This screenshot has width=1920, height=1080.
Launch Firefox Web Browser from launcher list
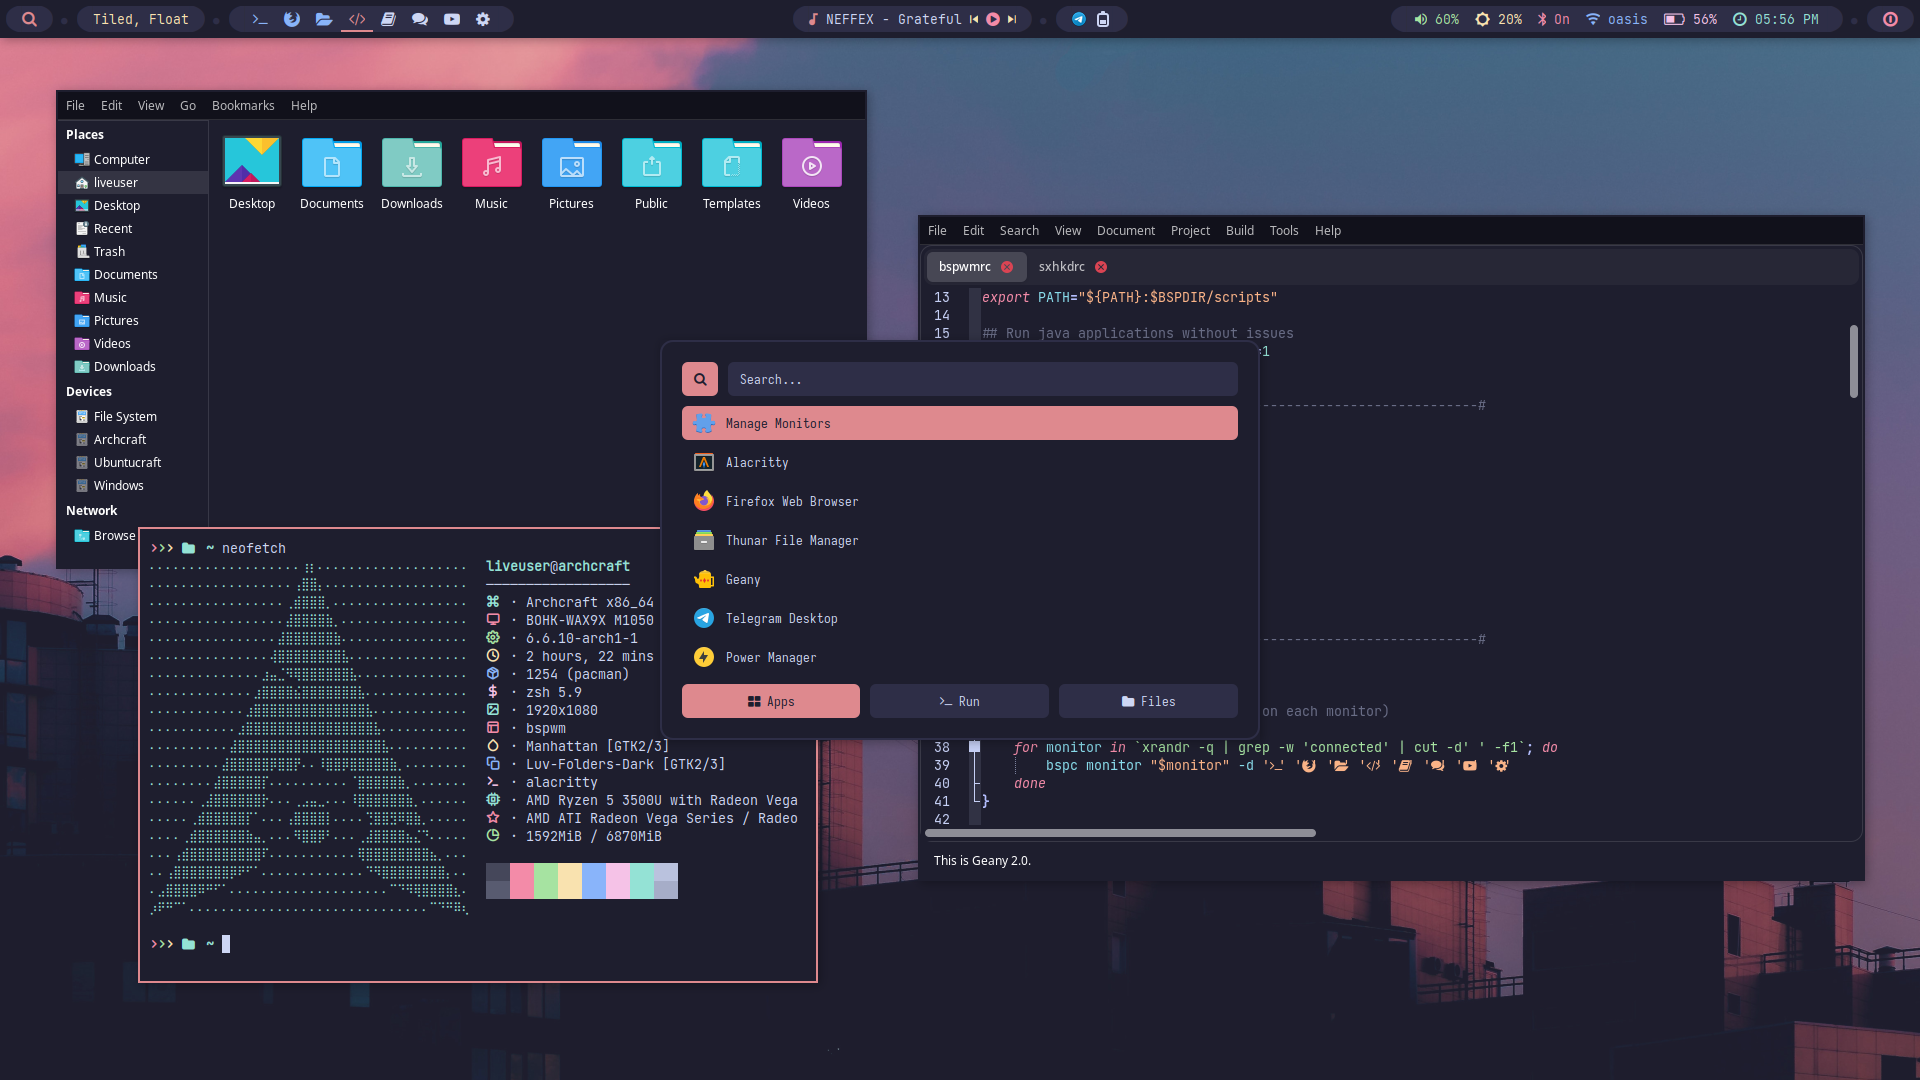(x=791, y=502)
